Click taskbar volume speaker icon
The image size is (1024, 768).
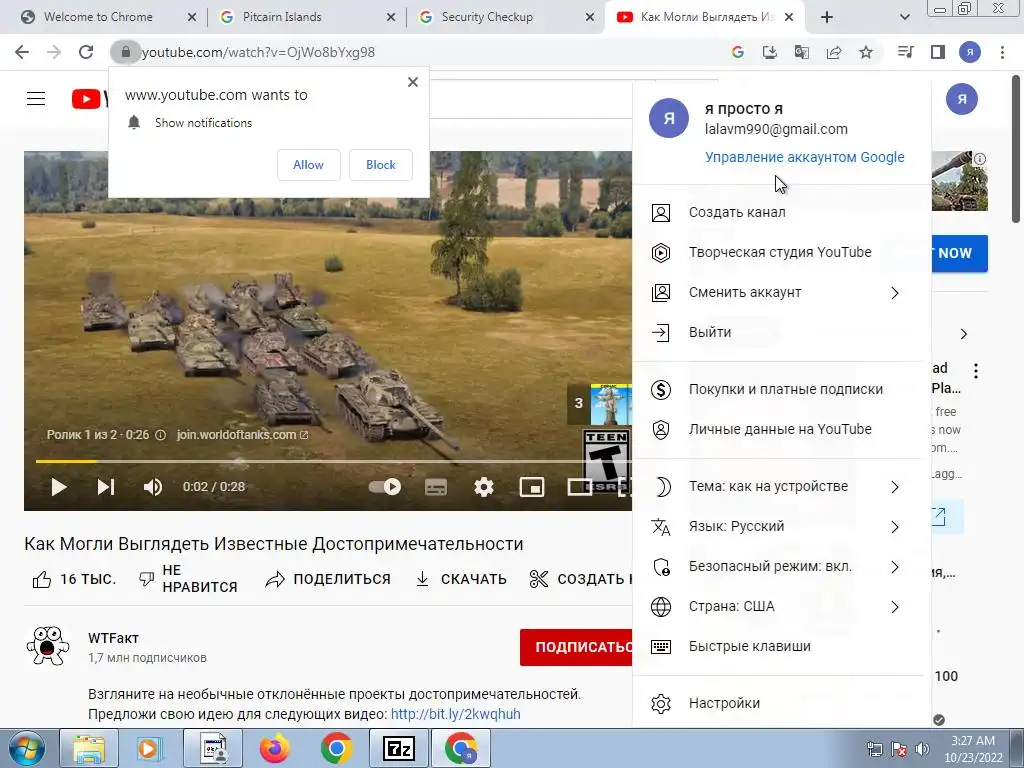click(x=921, y=748)
